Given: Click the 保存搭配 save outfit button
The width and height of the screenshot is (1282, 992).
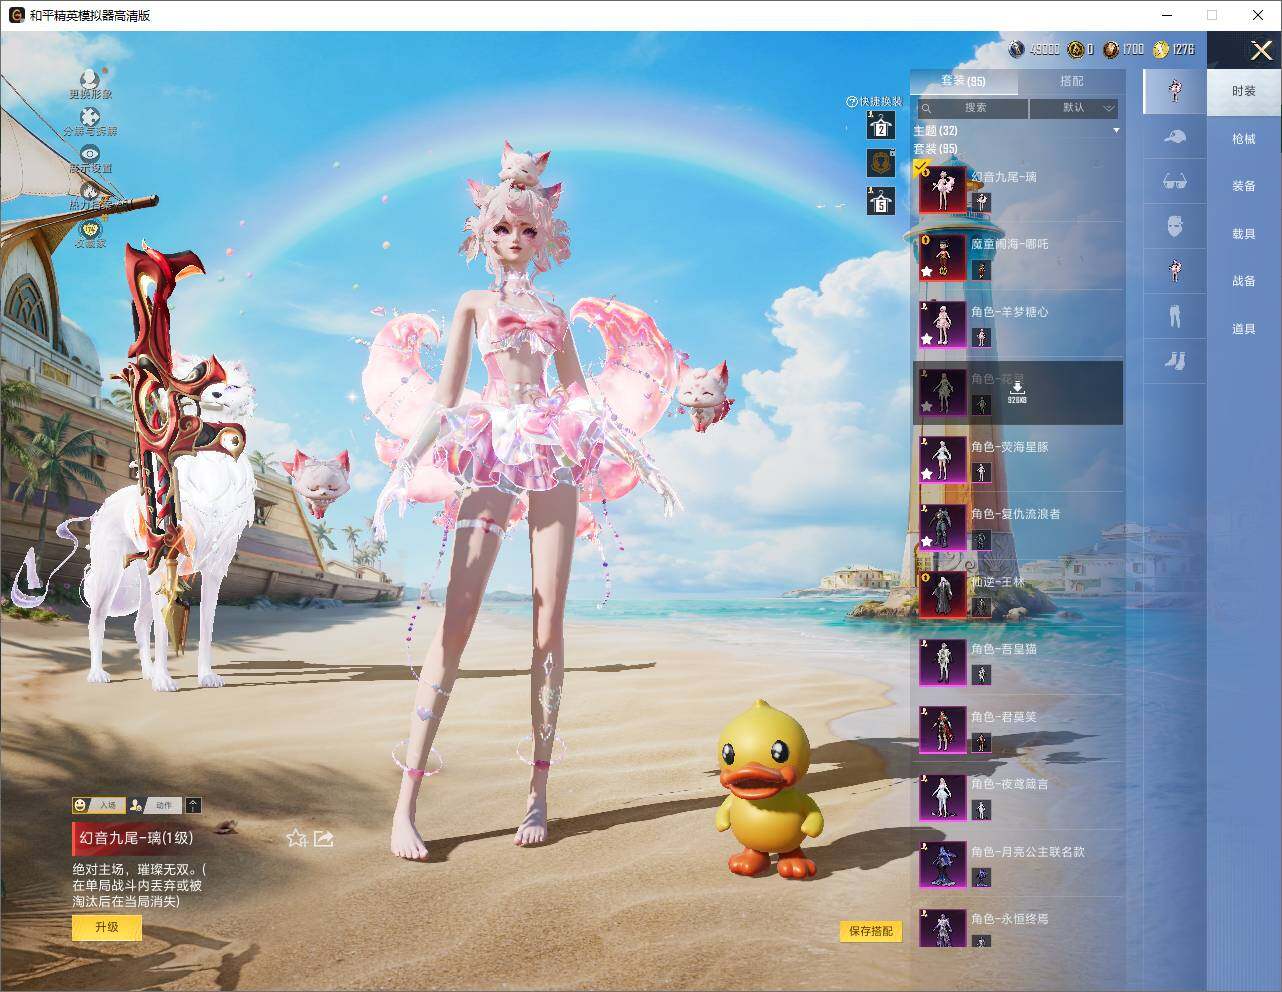Looking at the screenshot, I should pyautogui.click(x=871, y=931).
